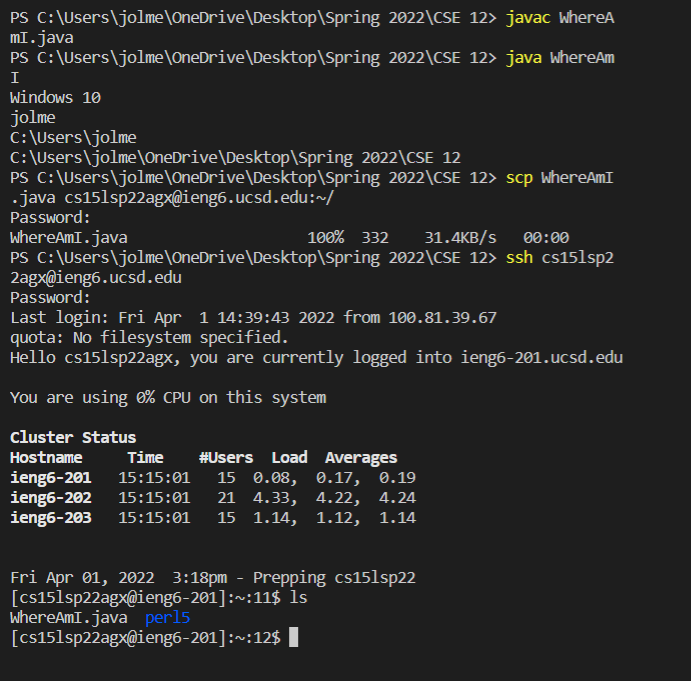Click the ls command at prompt 11
This screenshot has width=691, height=681.
tap(298, 597)
